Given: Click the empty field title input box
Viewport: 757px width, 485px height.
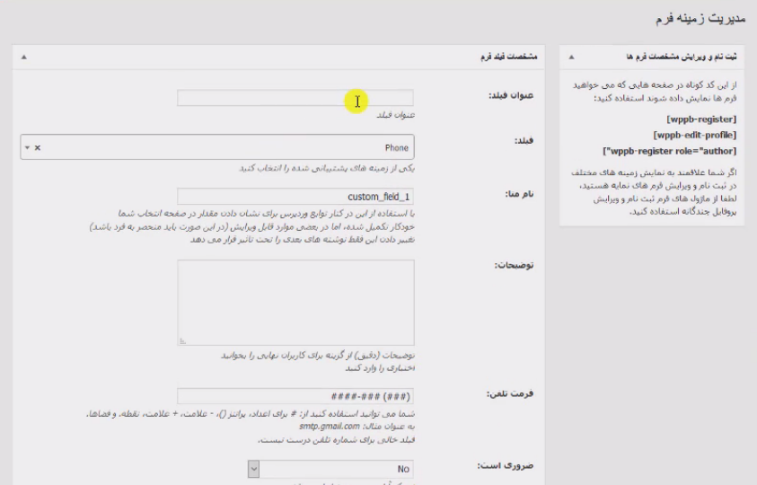Looking at the screenshot, I should [x=295, y=98].
